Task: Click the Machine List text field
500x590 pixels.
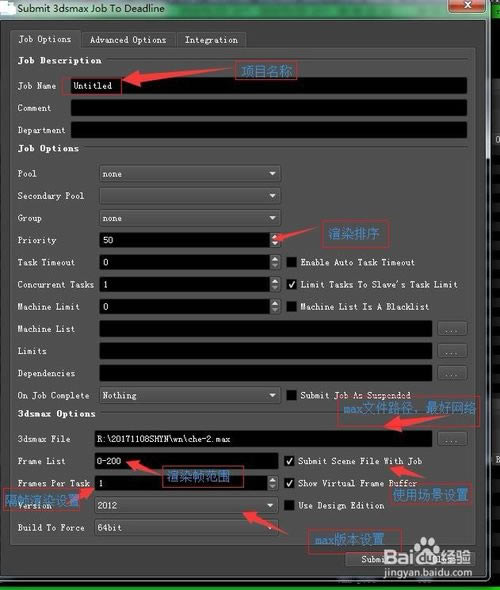Action: tap(266, 329)
